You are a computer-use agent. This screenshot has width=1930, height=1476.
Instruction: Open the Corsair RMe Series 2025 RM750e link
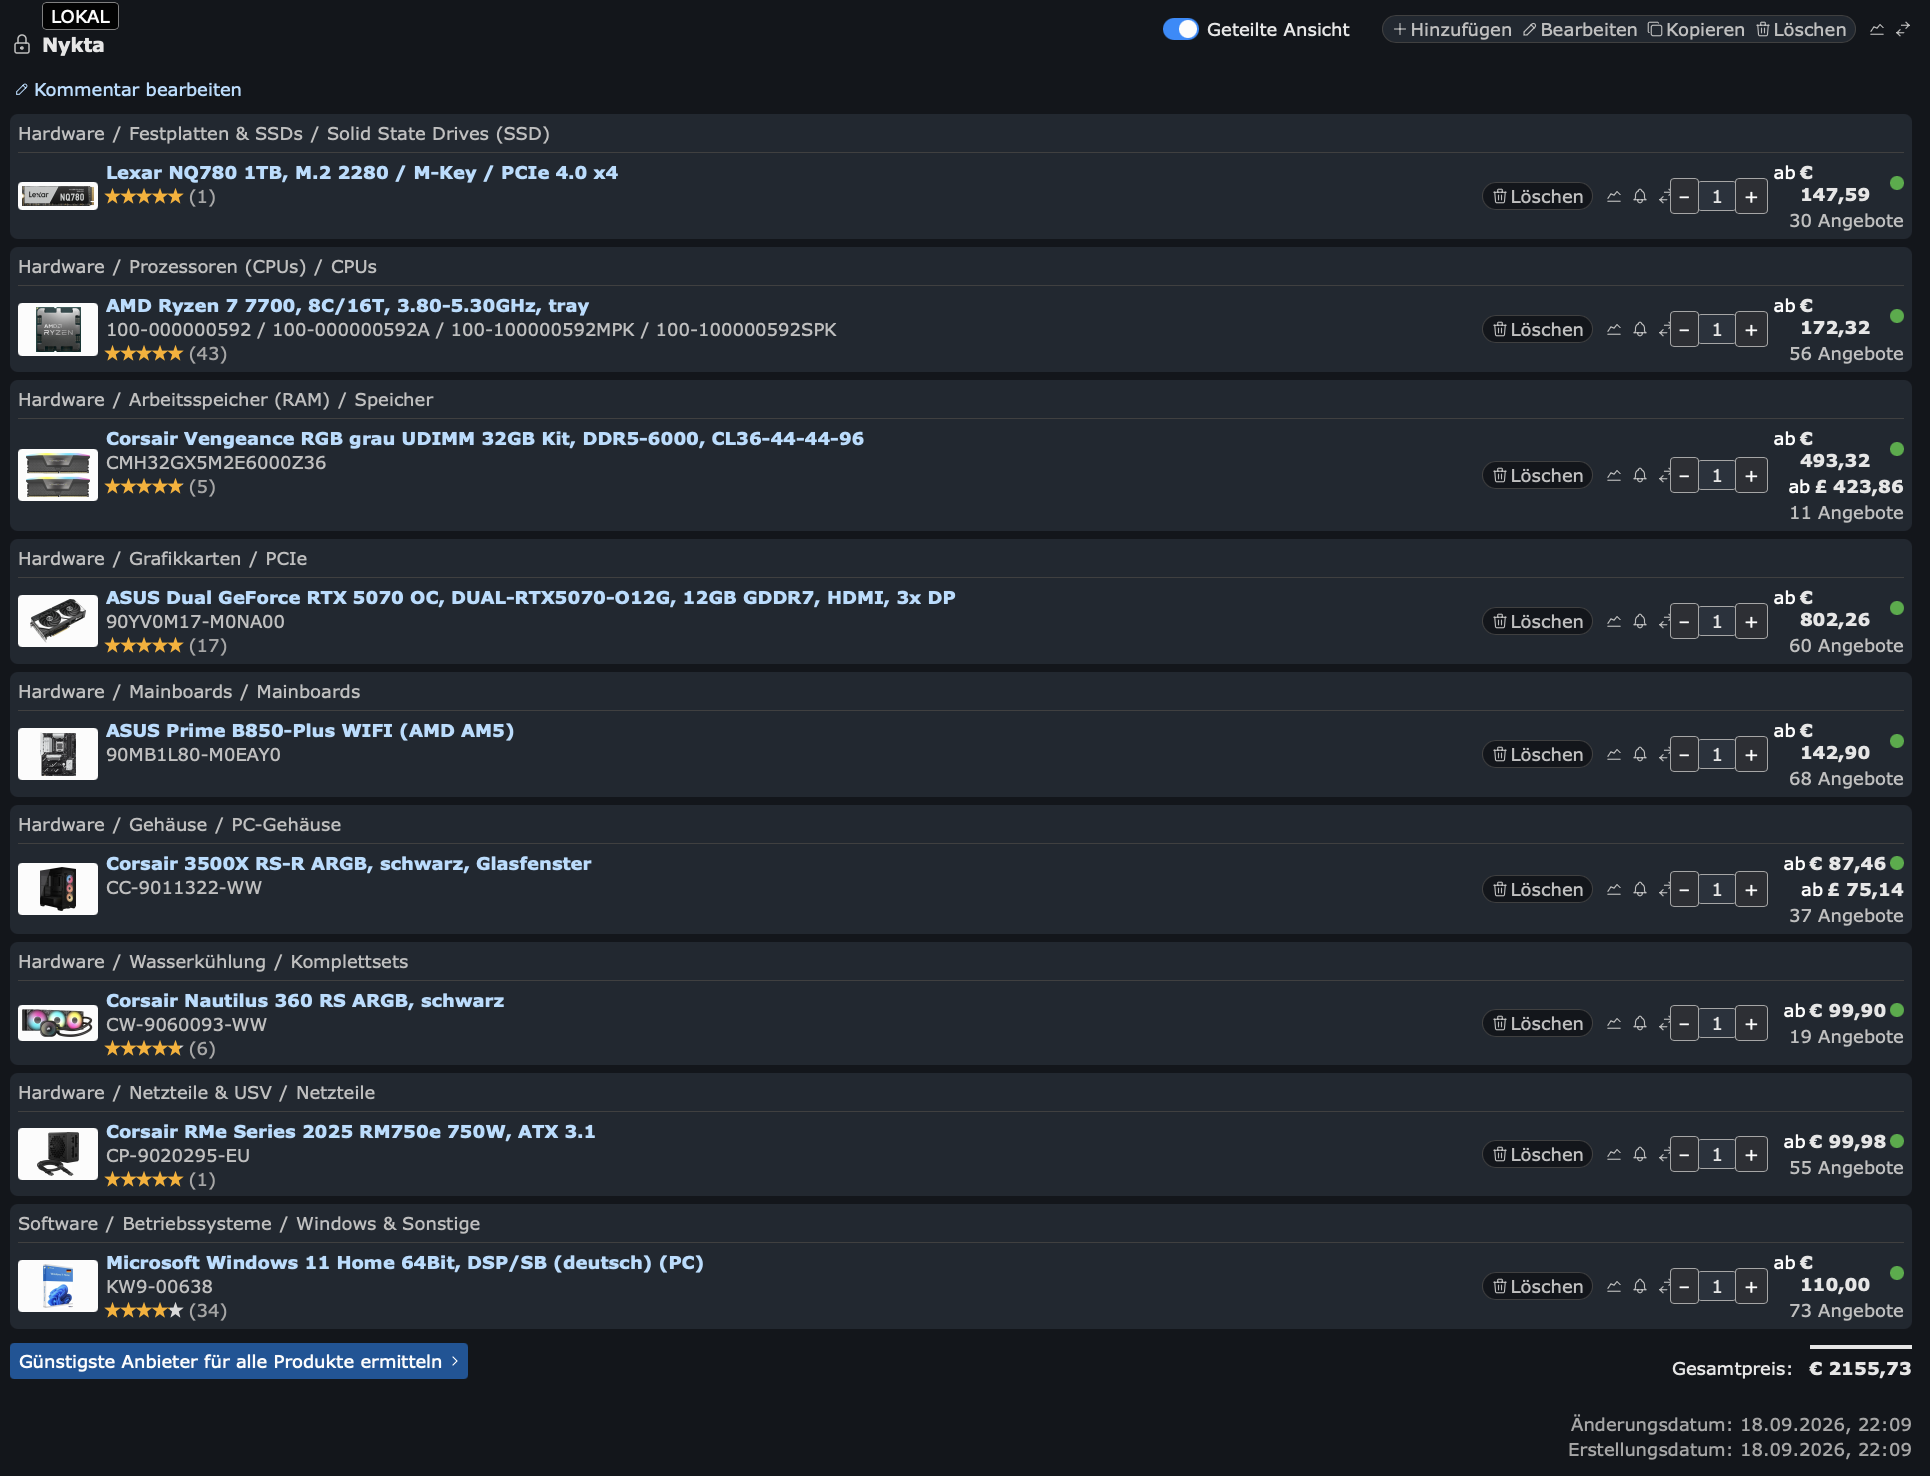[x=350, y=1132]
